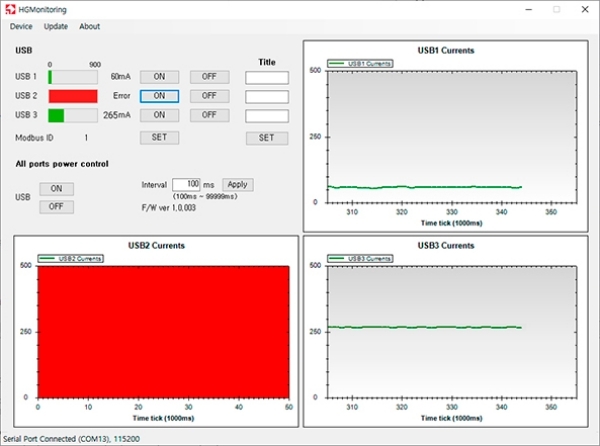Turn USB 3 port OFF
The width and height of the screenshot is (600, 446).
(209, 115)
